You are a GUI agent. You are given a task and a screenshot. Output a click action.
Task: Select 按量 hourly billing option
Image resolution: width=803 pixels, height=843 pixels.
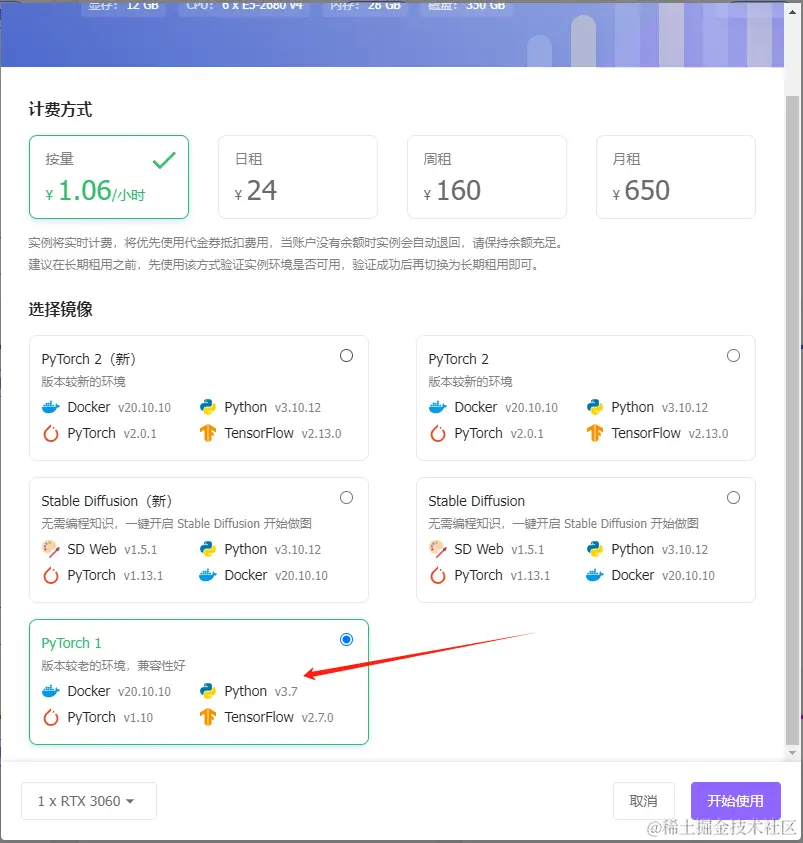tap(109, 177)
